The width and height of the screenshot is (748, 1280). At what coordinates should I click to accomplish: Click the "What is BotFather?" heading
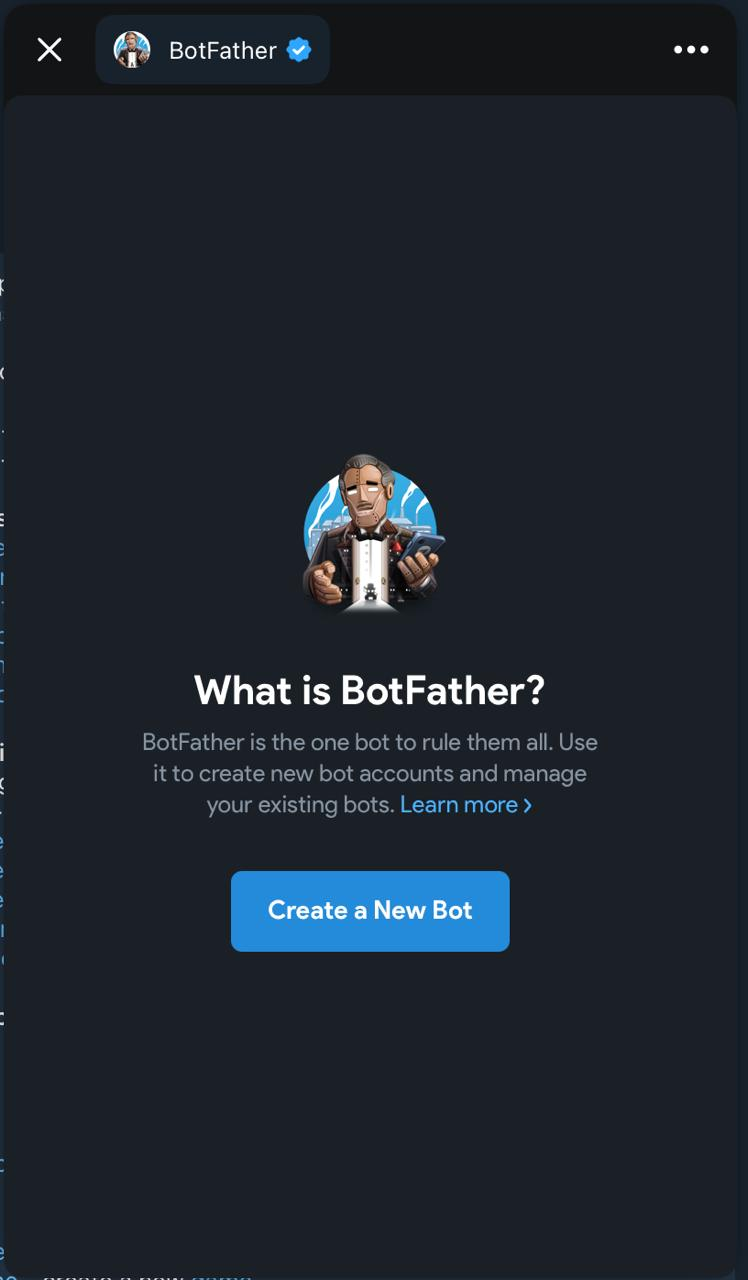pos(370,691)
